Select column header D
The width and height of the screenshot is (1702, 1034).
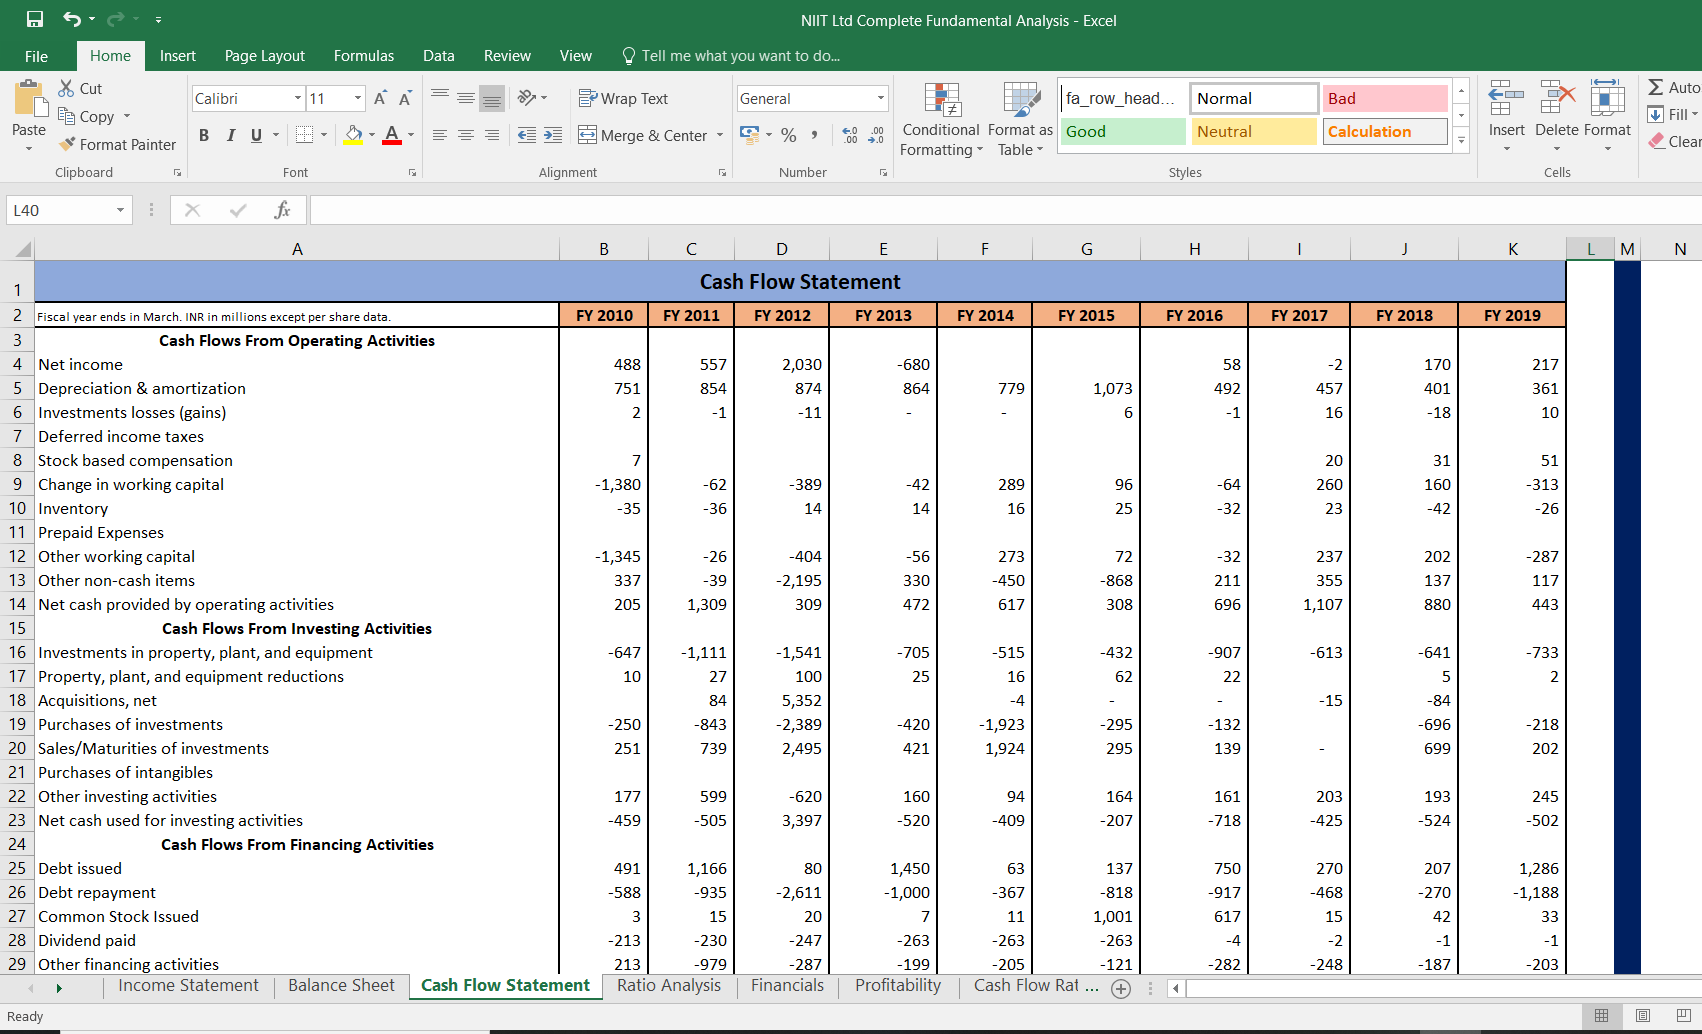(782, 249)
